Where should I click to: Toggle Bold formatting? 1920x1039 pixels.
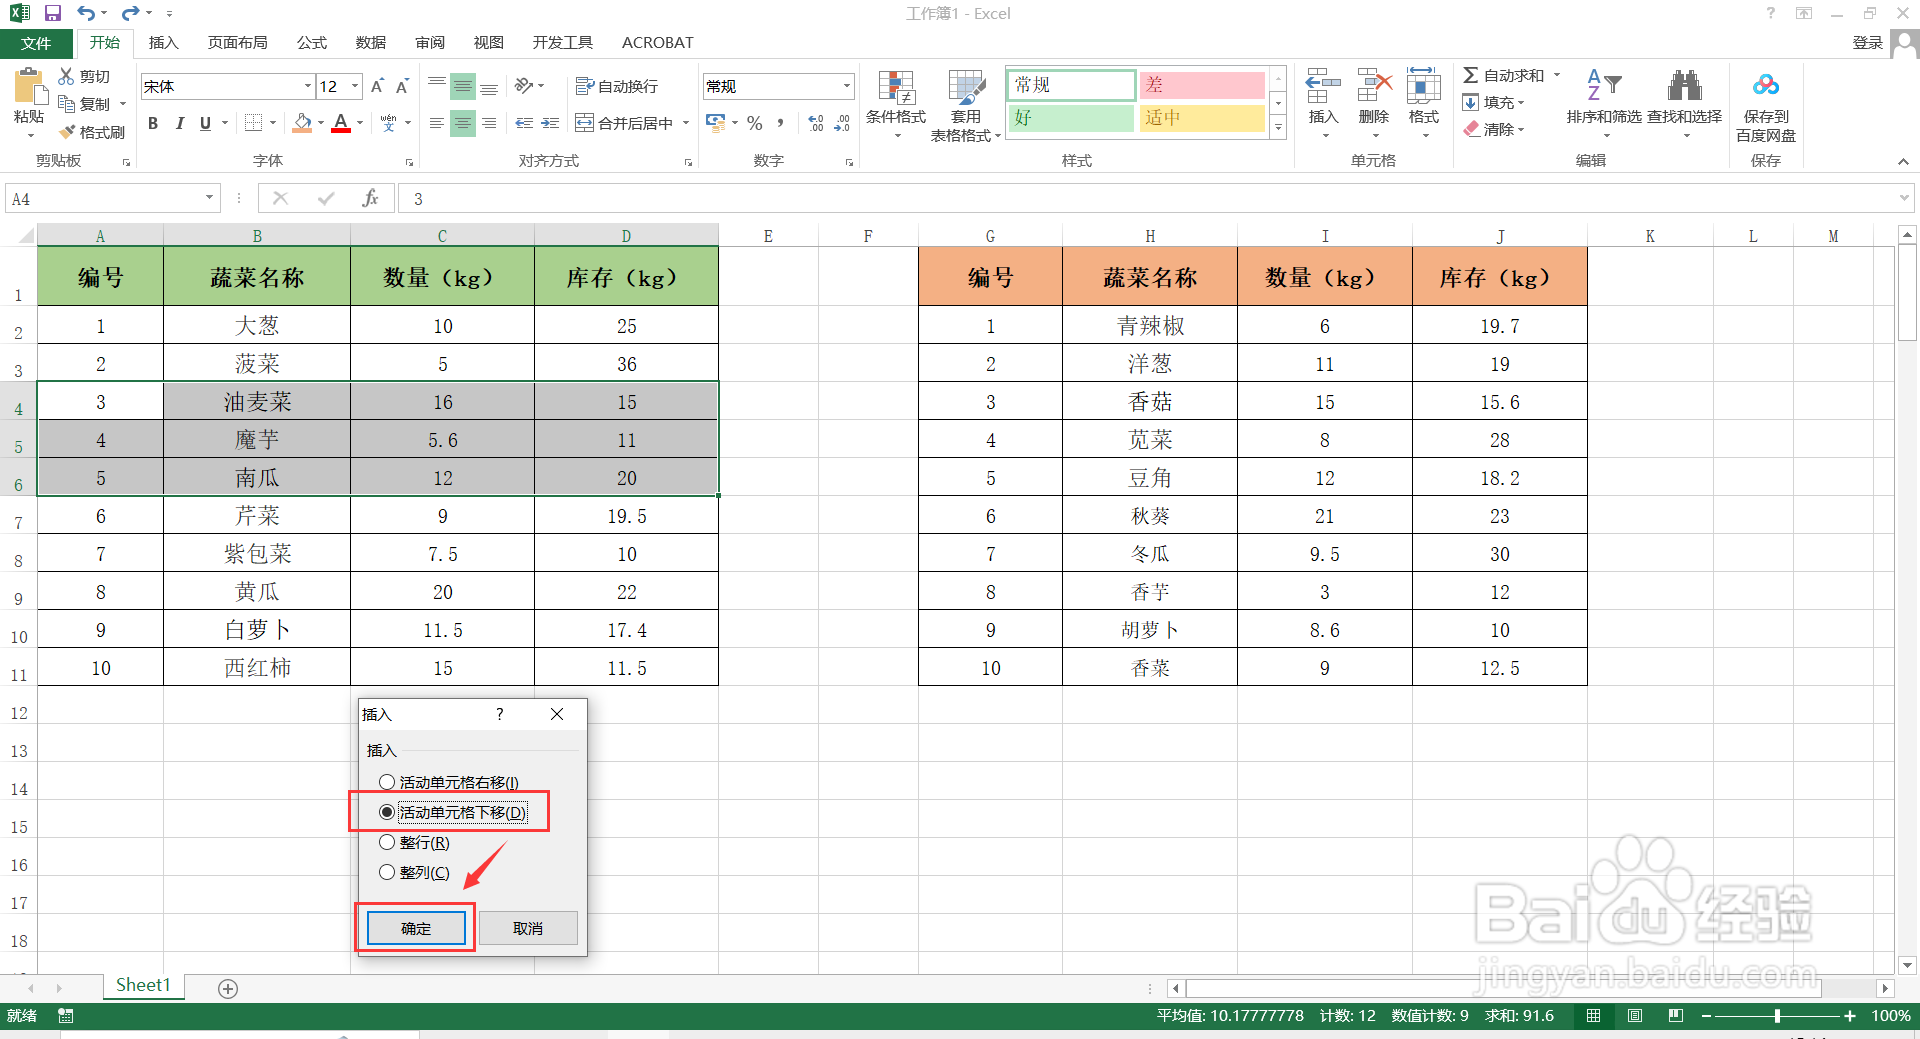click(x=153, y=123)
